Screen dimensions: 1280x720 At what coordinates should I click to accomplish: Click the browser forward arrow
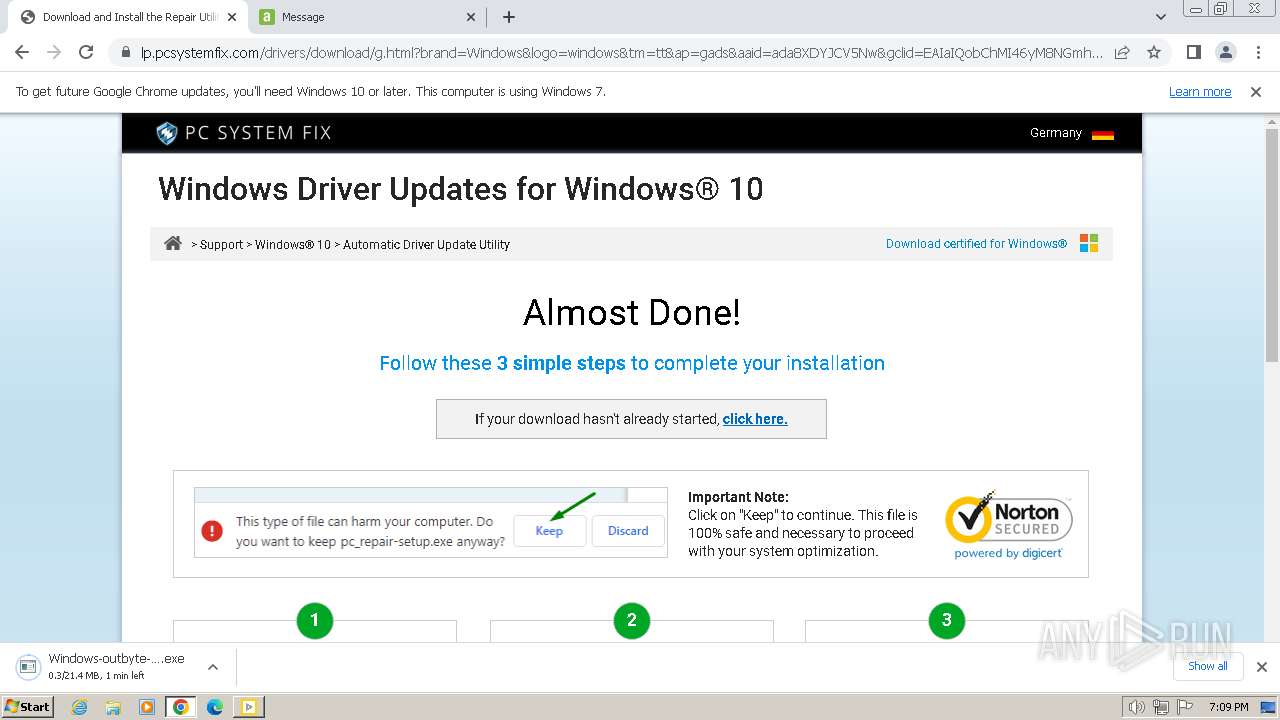tap(54, 52)
